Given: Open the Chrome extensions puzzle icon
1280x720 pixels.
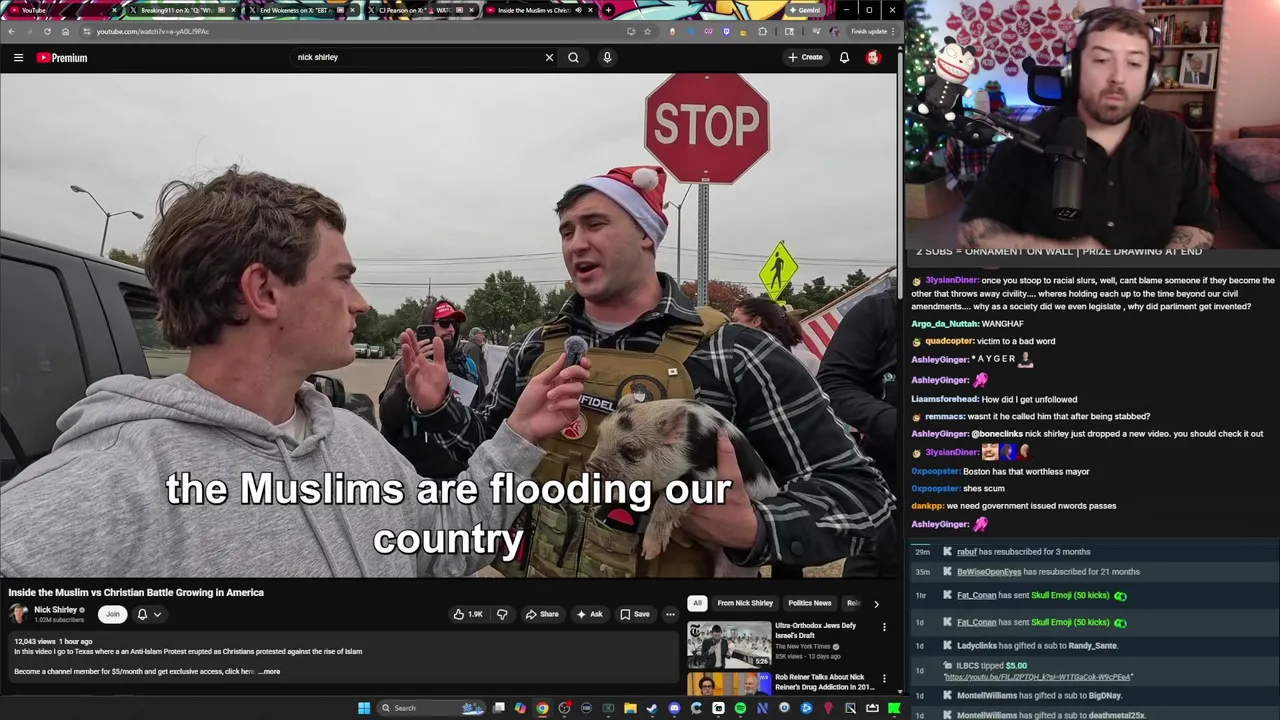Looking at the screenshot, I should 762,31.
